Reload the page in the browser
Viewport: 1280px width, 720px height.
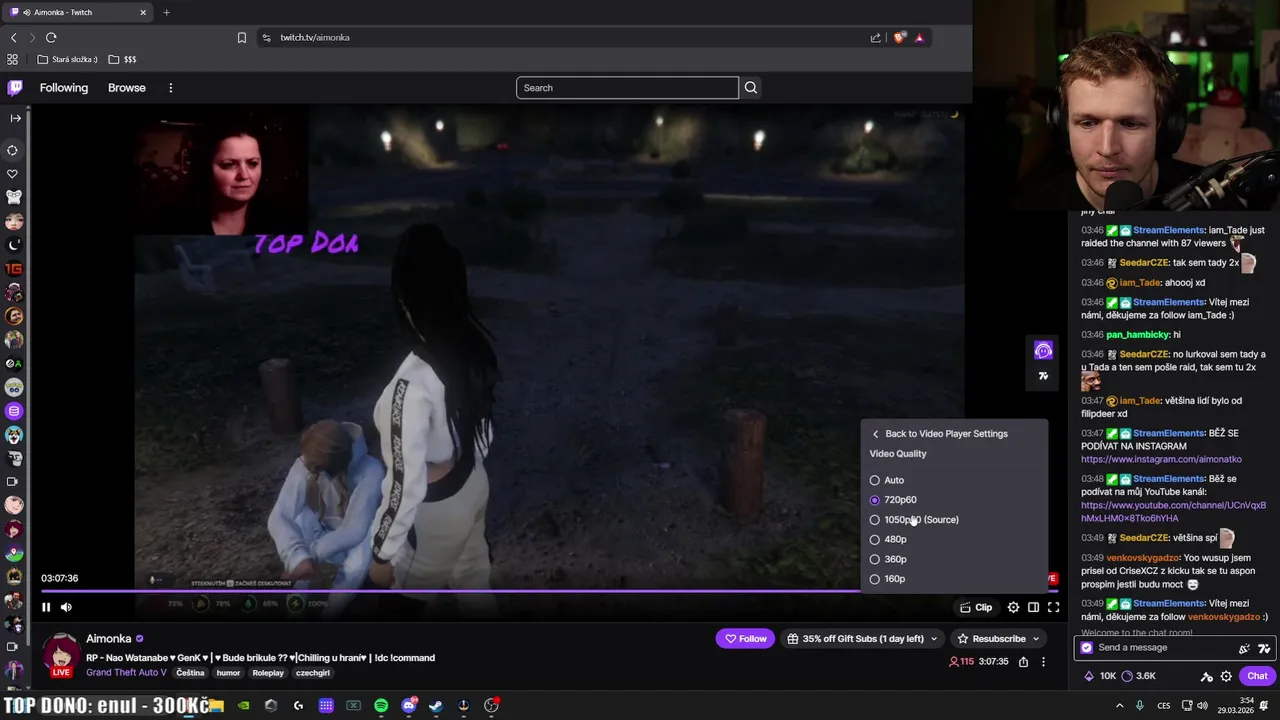coord(51,37)
